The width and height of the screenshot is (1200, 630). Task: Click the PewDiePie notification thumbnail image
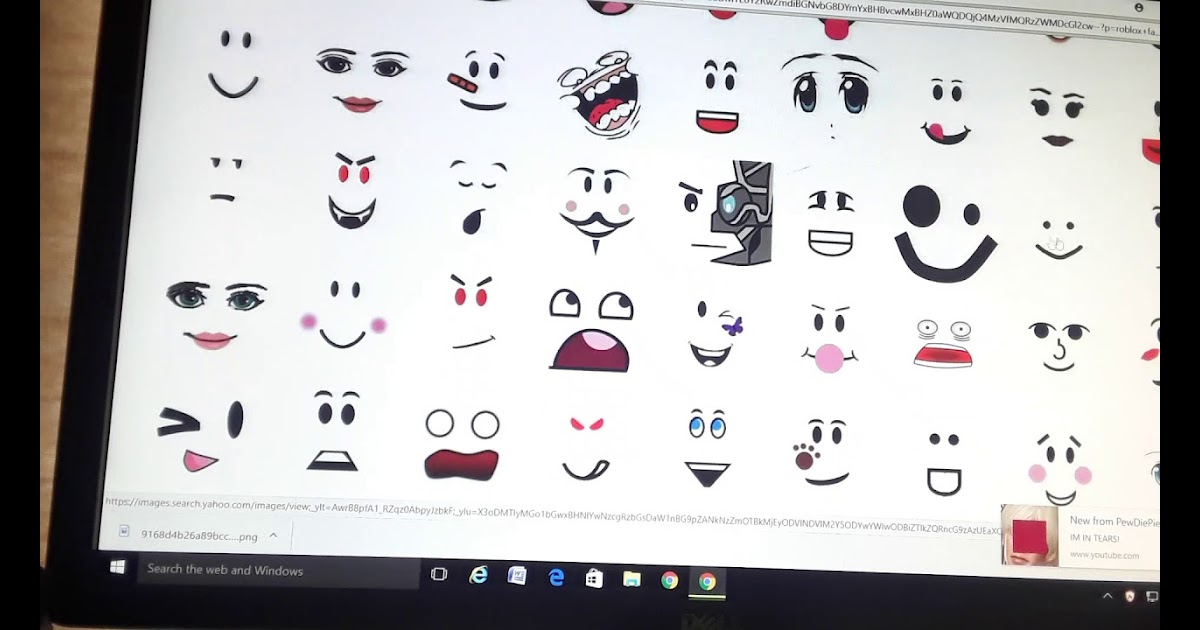[x=1029, y=536]
